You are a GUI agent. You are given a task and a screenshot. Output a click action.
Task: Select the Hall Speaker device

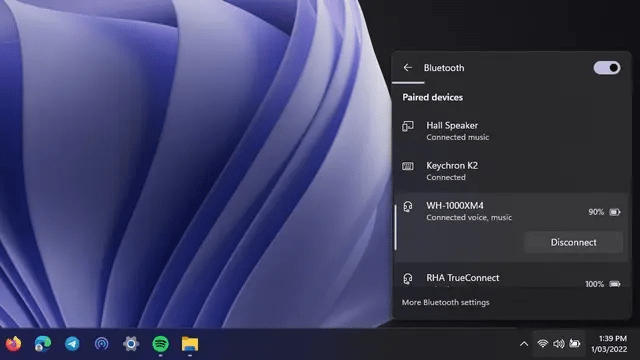point(511,131)
